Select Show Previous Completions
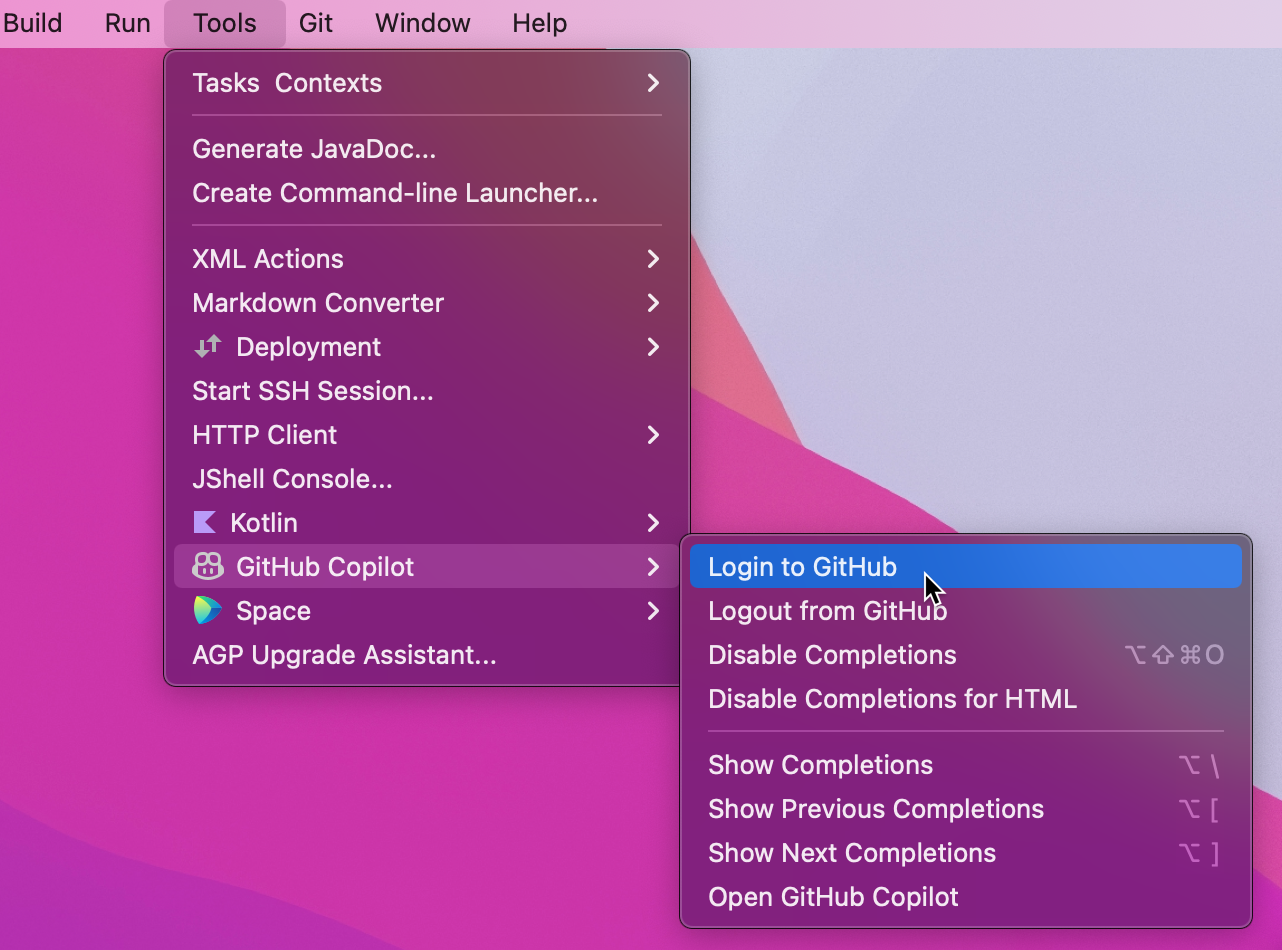The image size is (1282, 950). (966, 809)
